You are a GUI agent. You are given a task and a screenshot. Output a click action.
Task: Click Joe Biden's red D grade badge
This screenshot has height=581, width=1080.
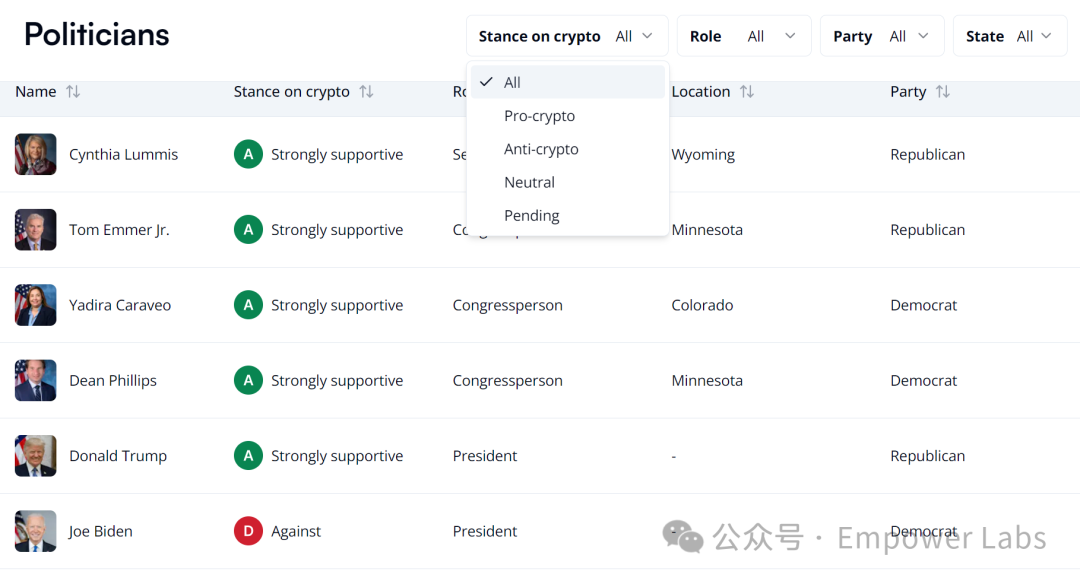point(248,531)
